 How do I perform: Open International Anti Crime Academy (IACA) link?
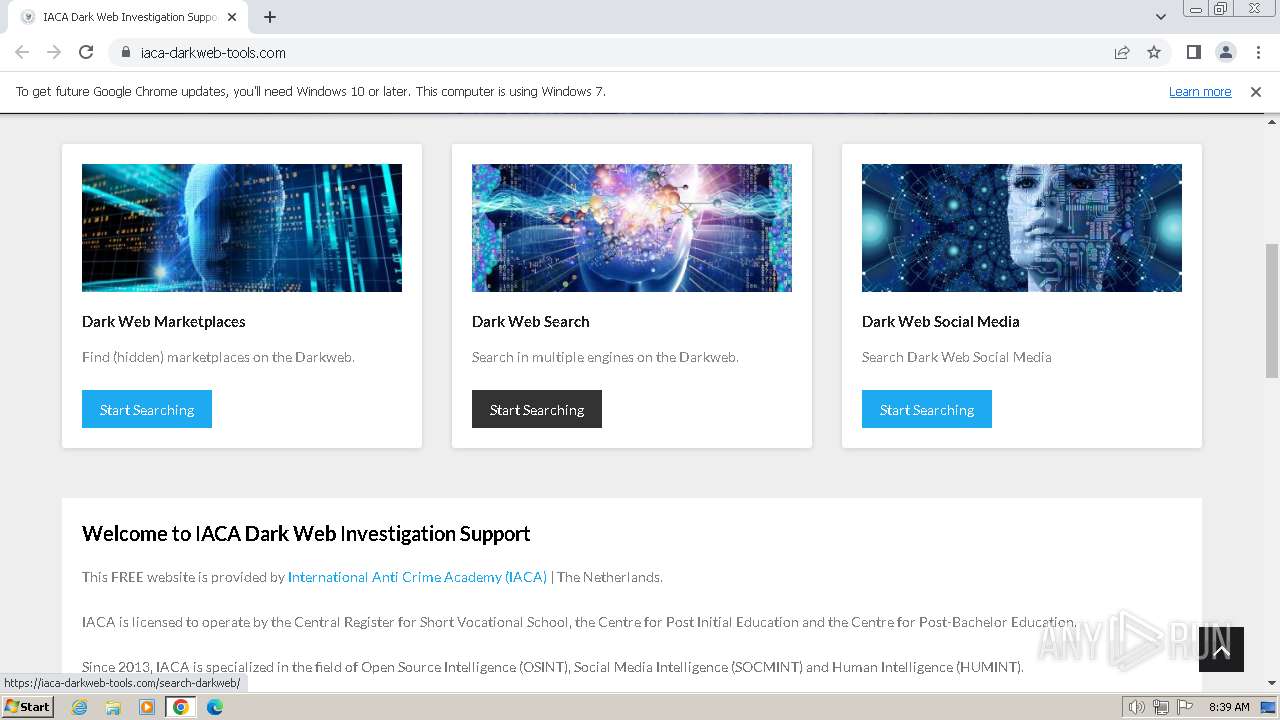coord(417,577)
